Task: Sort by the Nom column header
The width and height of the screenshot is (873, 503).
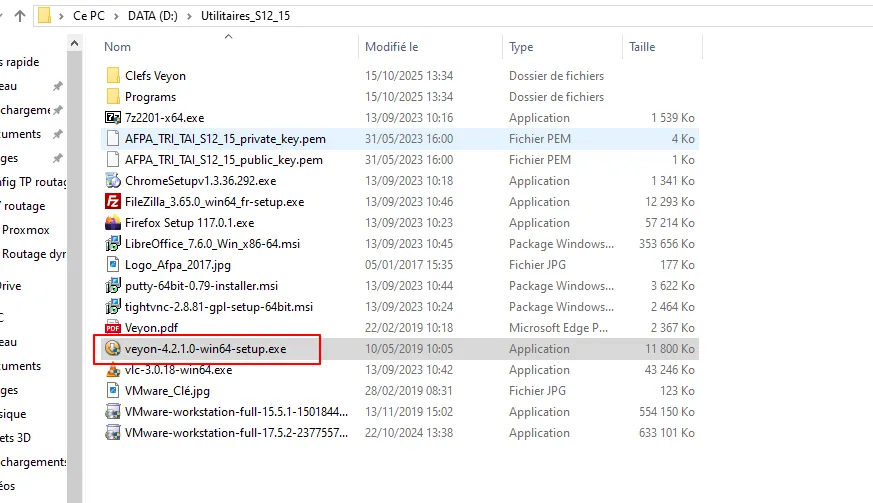Action: click(x=117, y=47)
